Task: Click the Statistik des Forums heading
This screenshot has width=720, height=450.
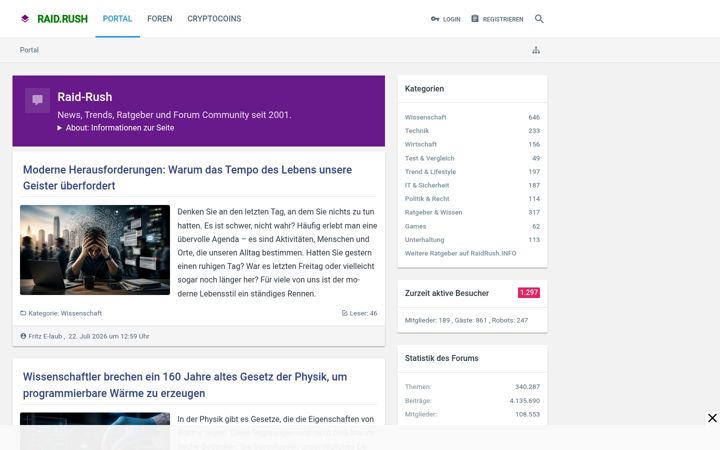Action: click(x=441, y=358)
